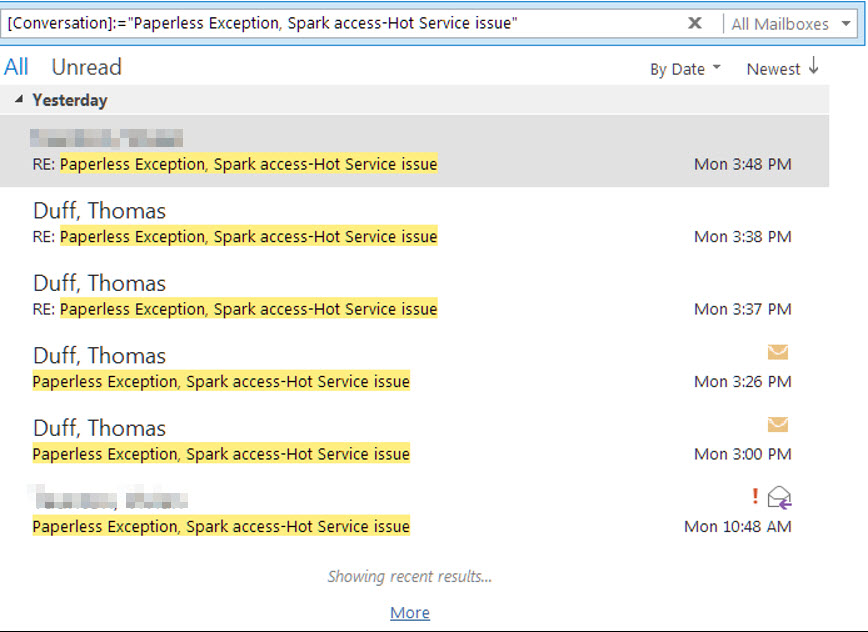Click the Newest descending arrow to reverse sort
Image resolution: width=868 pixels, height=632 pixels.
811,68
